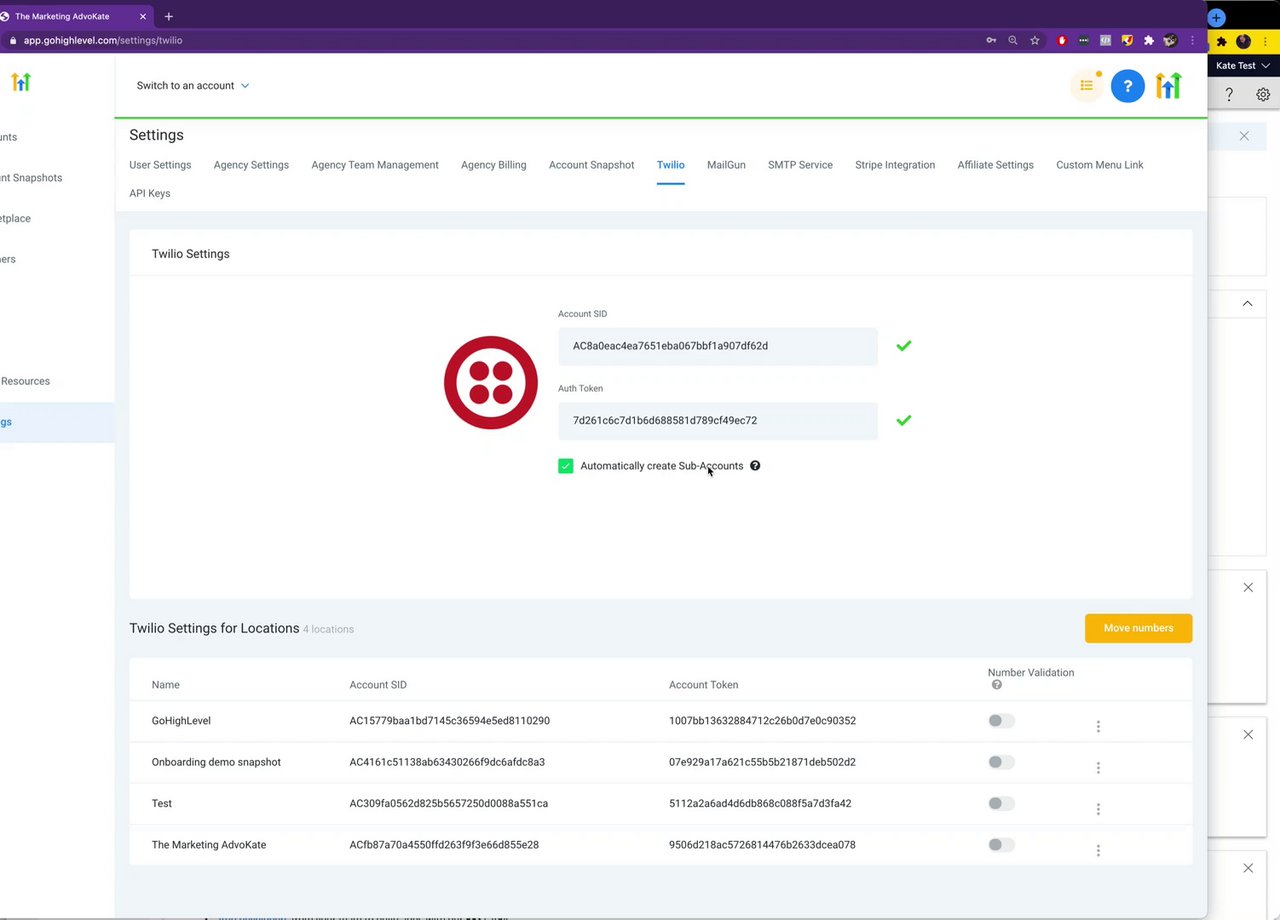Image resolution: width=1280 pixels, height=920 pixels.
Task: Open the Affiliate Settings tab
Action: coord(996,165)
